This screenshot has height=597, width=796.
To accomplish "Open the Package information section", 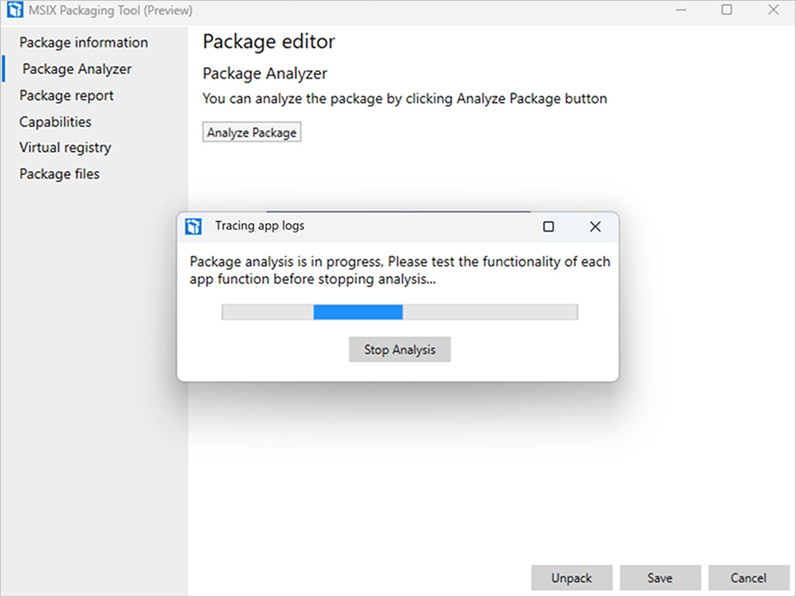I will pyautogui.click(x=84, y=42).
